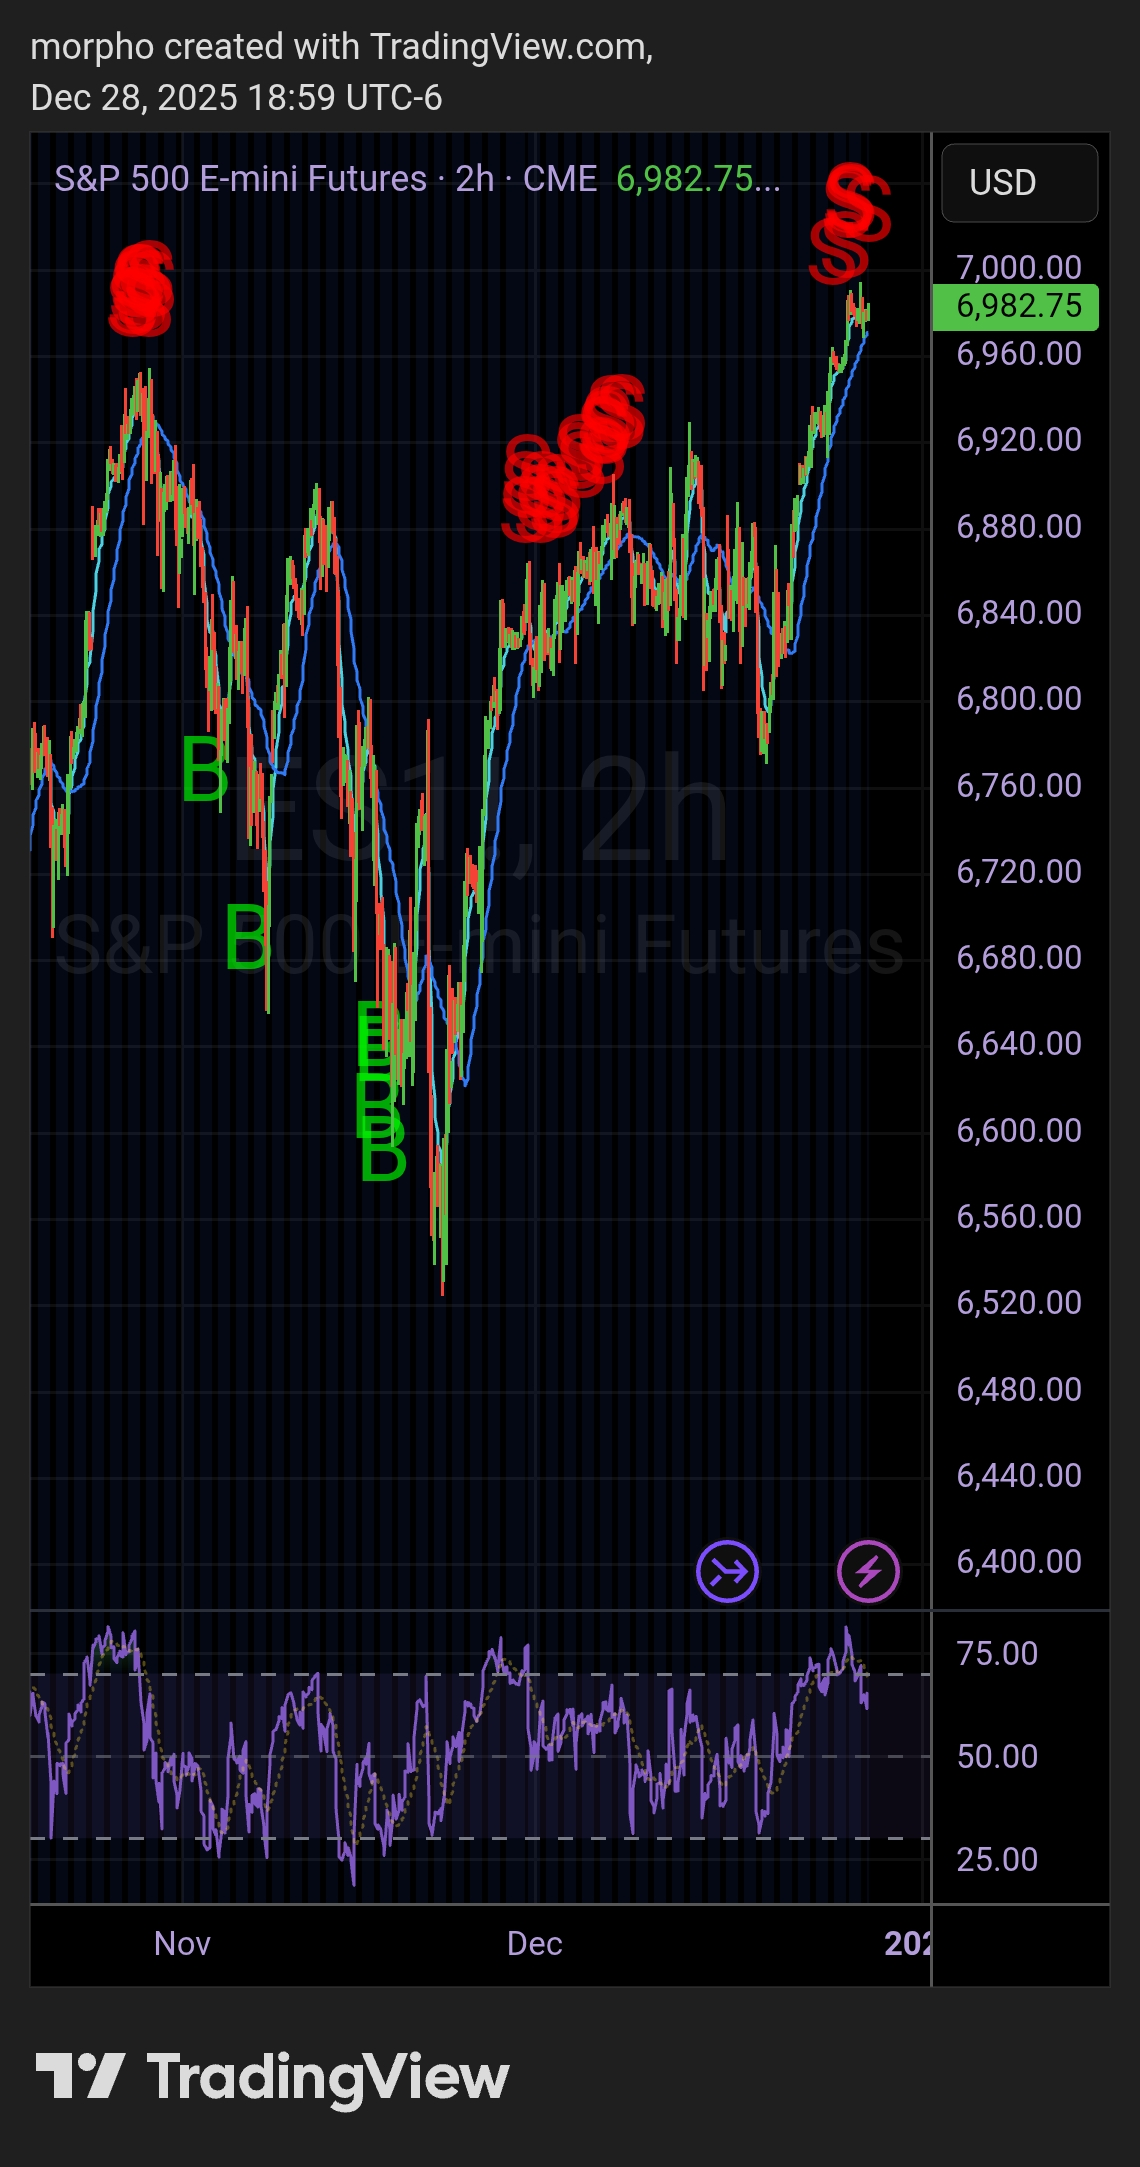Click the Nov label on time axis
Image resolution: width=1140 pixels, height=2167 pixels.
182,1944
